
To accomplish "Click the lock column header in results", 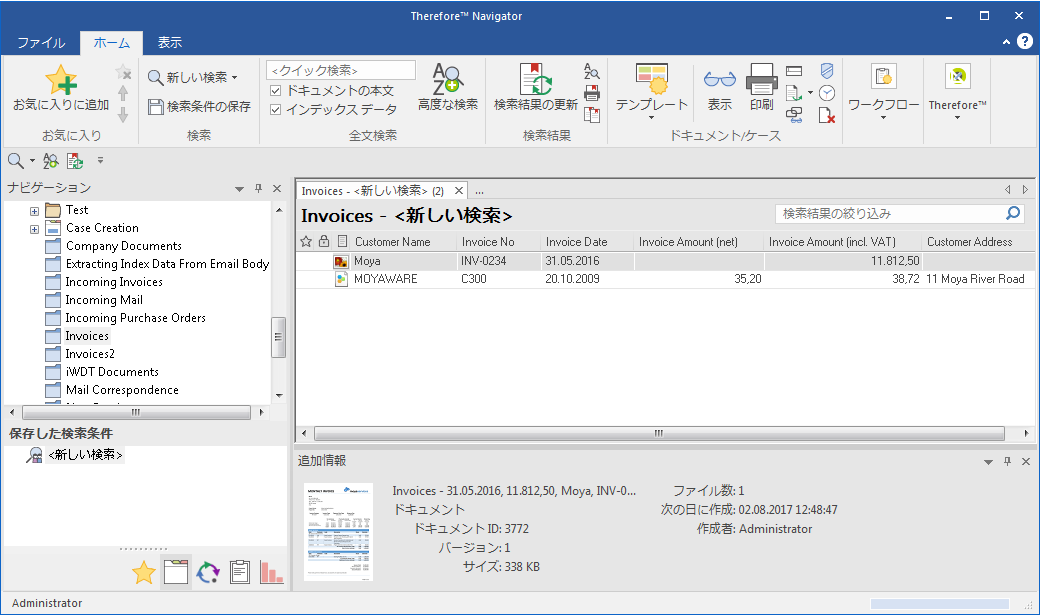I will pyautogui.click(x=324, y=241).
